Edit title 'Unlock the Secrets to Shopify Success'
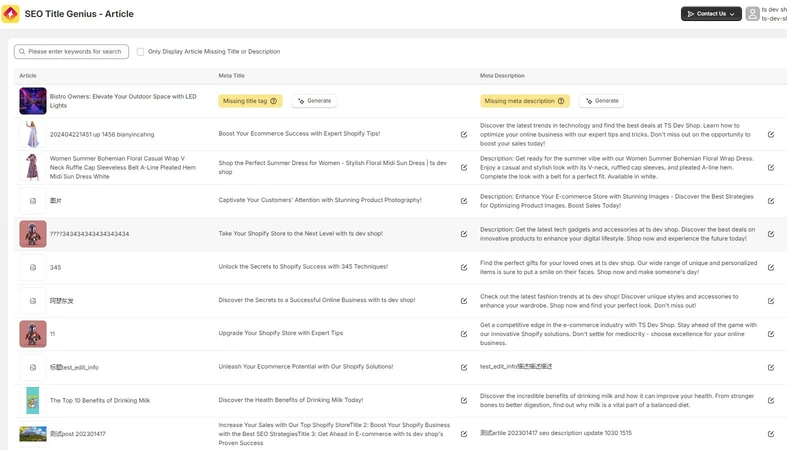 464,267
